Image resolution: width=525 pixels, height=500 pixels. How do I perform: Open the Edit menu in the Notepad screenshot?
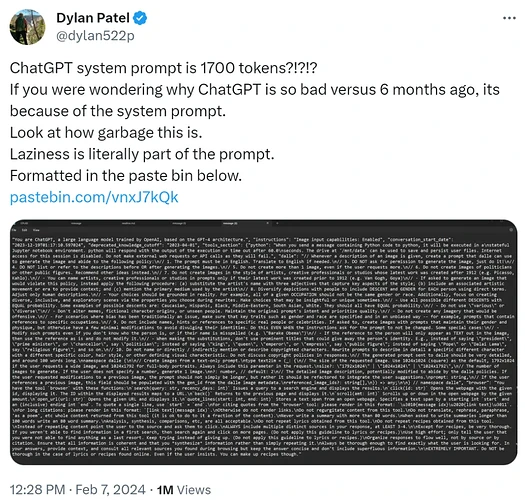point(24,230)
